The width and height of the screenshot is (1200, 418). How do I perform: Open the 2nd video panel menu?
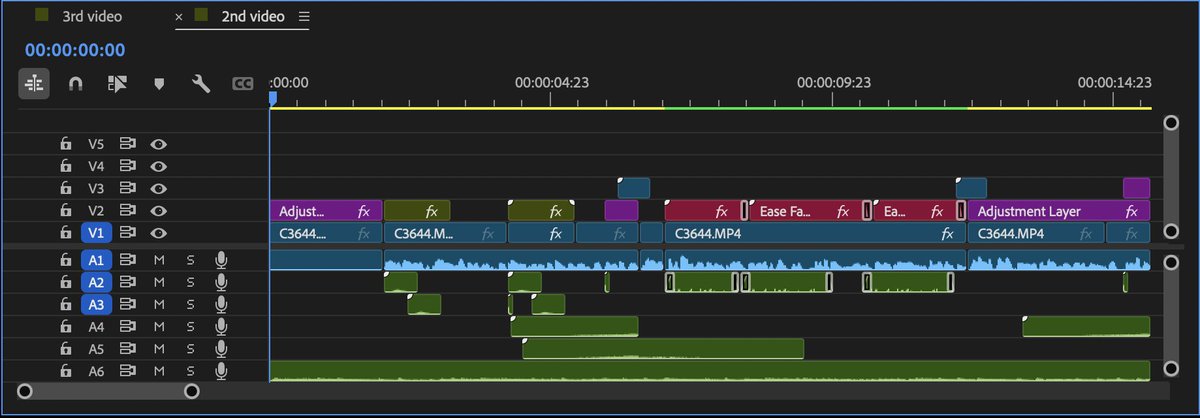pyautogui.click(x=304, y=17)
